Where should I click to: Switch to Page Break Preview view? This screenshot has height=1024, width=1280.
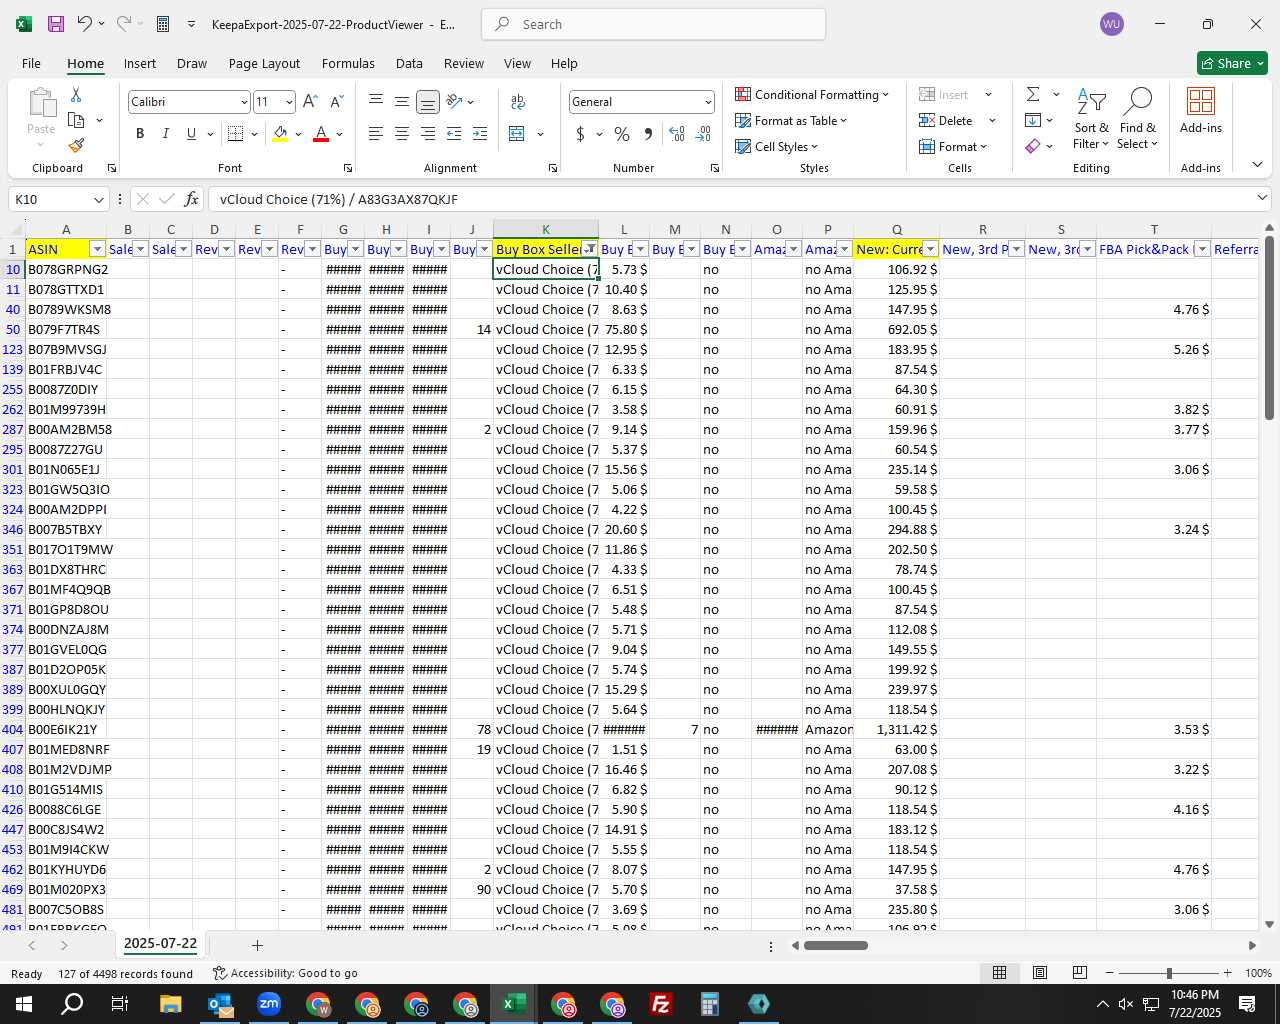[1080, 973]
